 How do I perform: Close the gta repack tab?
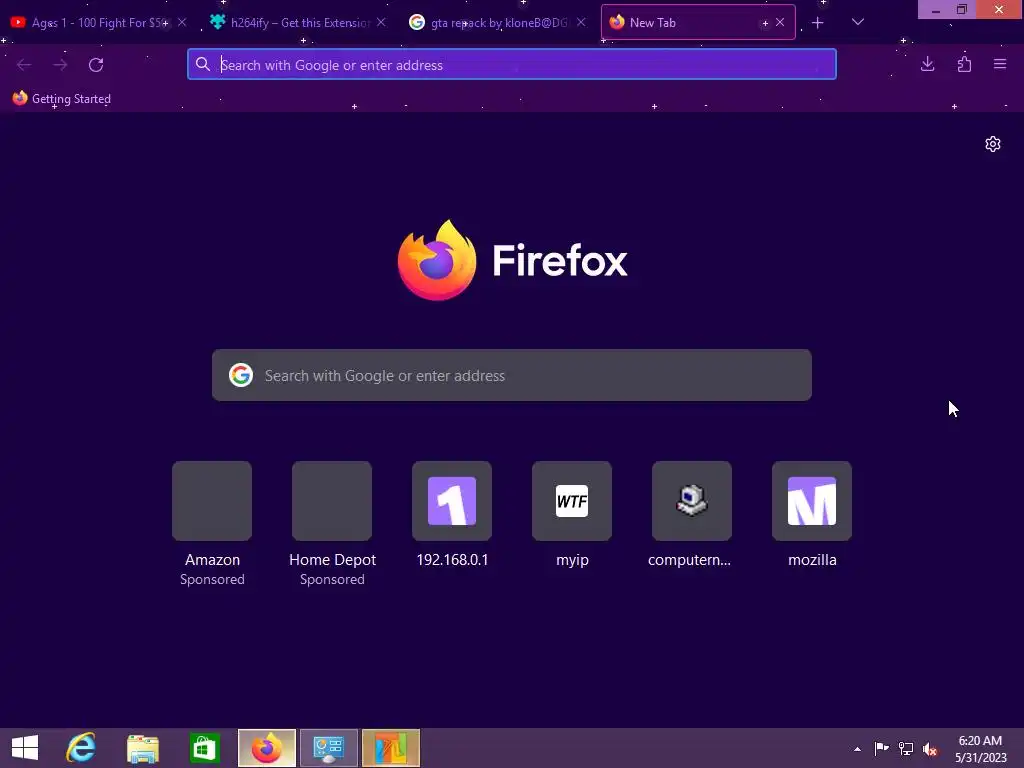pos(581,22)
